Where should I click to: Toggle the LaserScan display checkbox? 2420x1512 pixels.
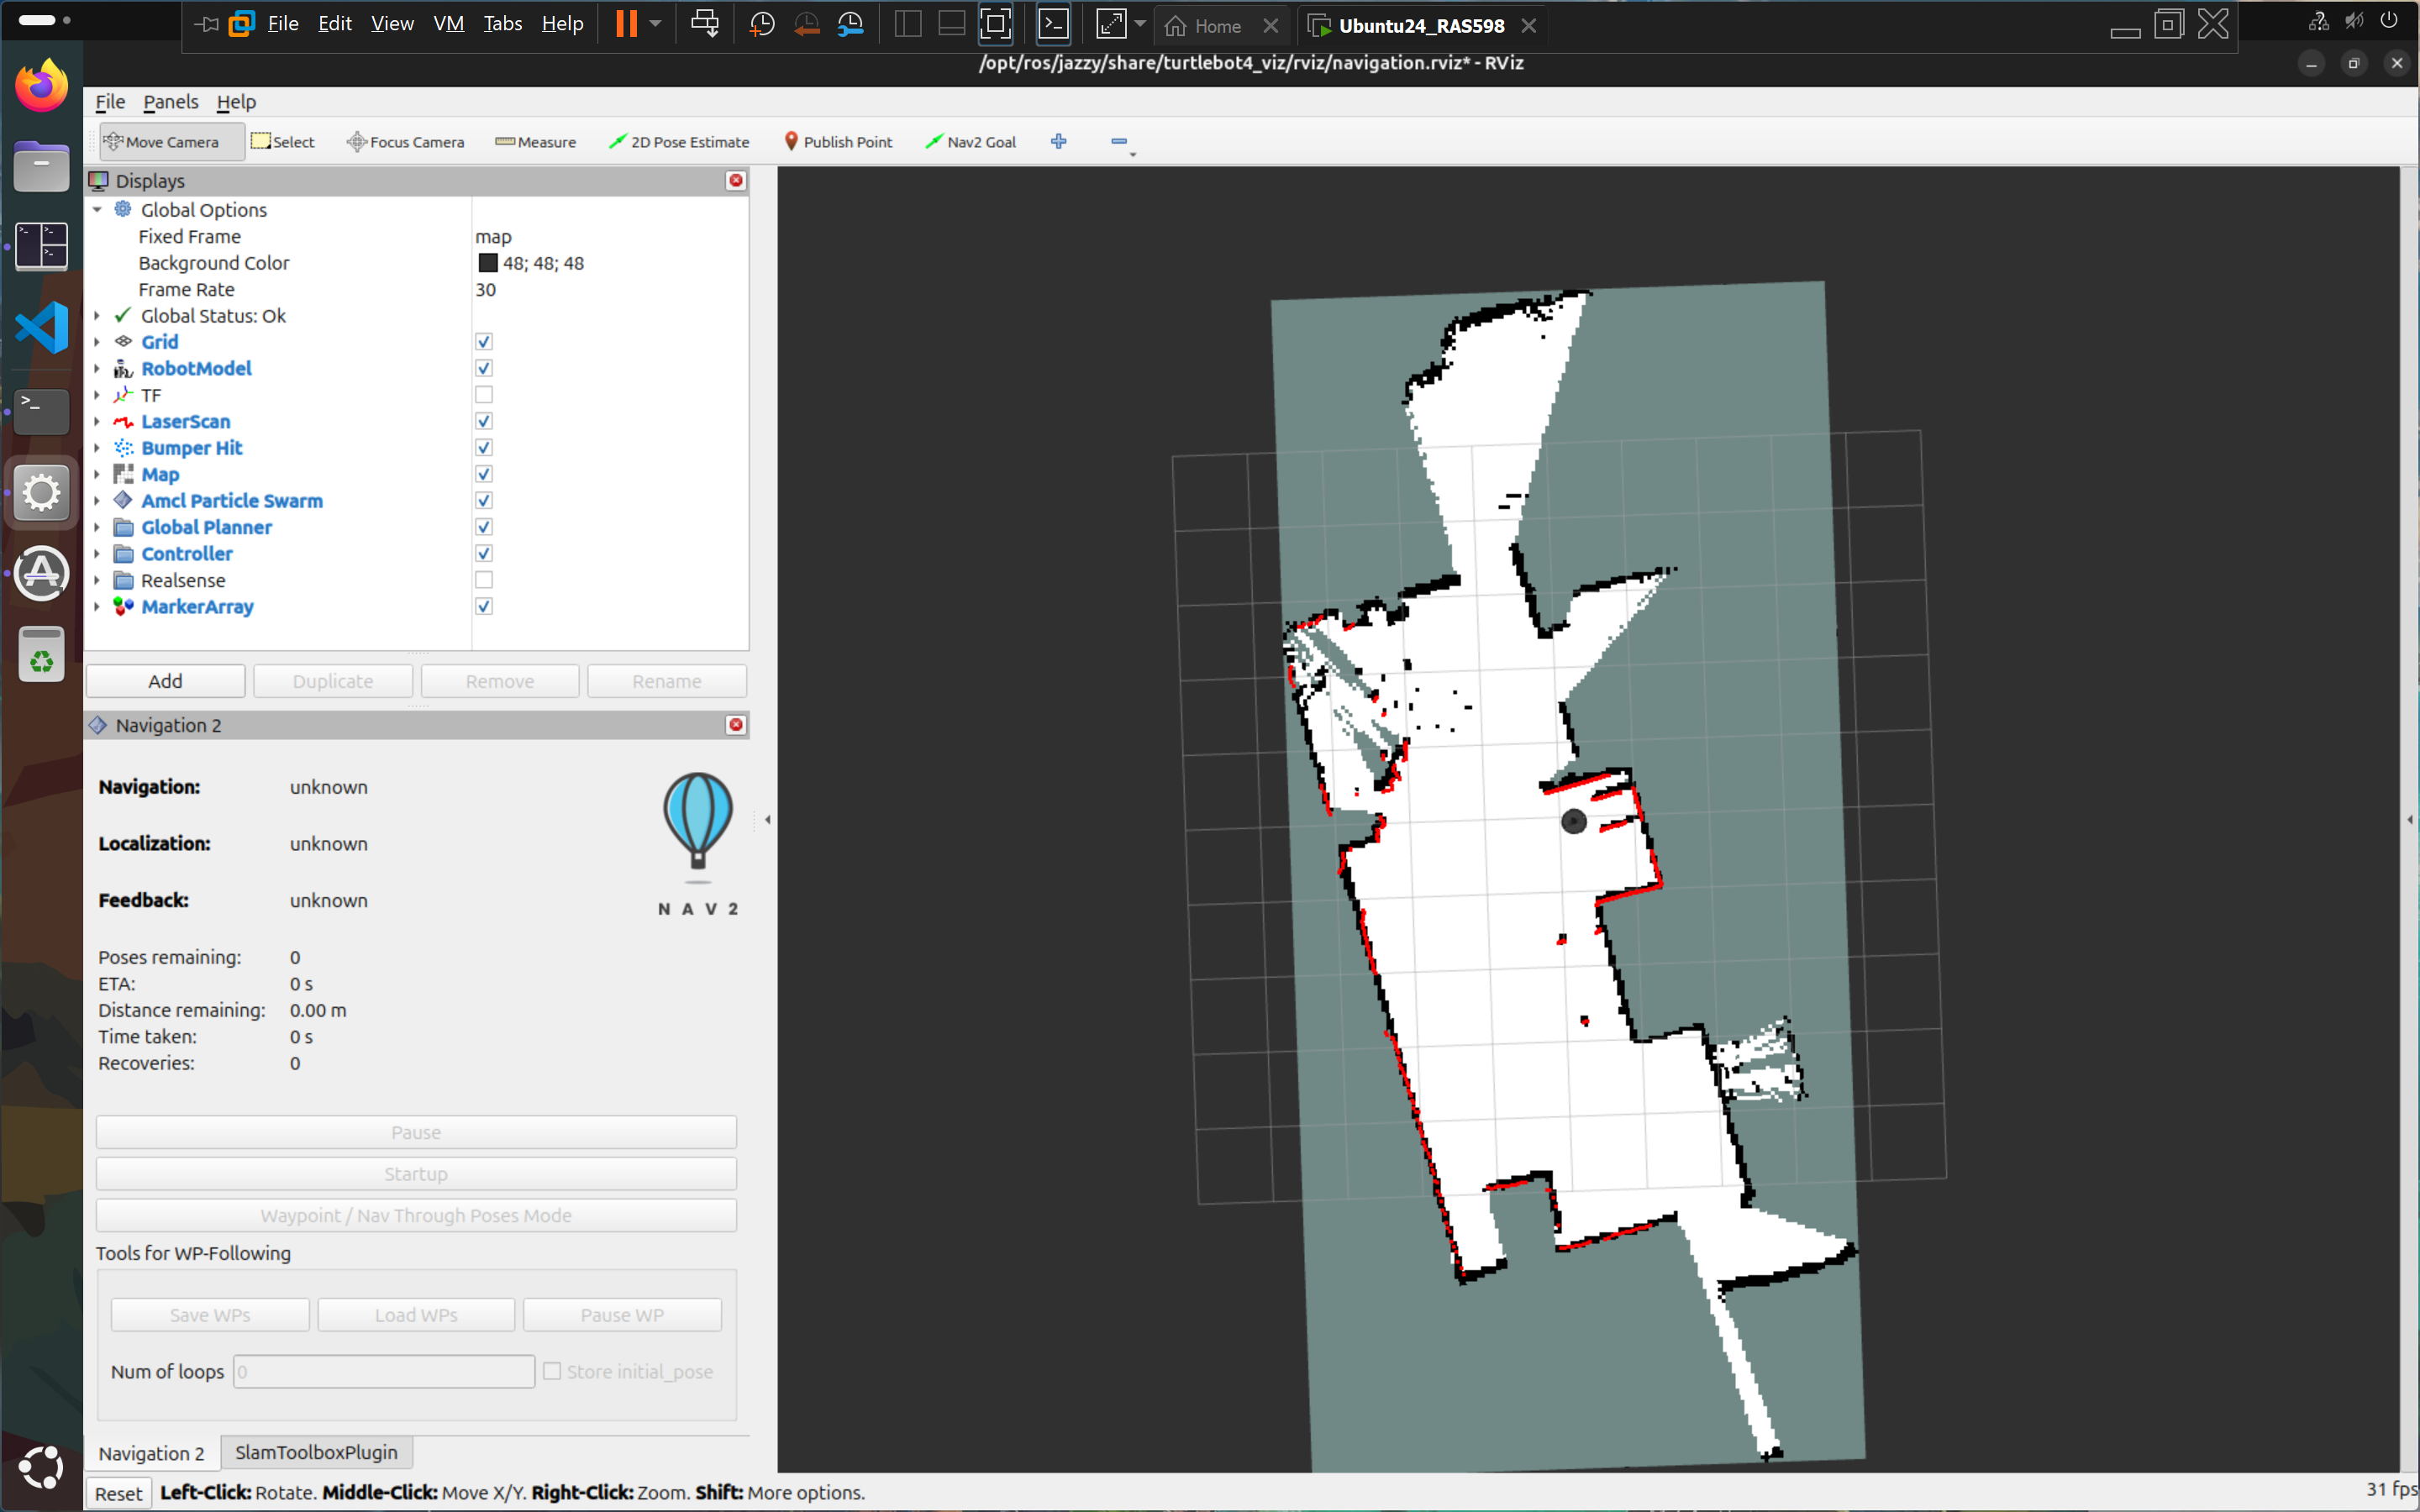coord(484,421)
